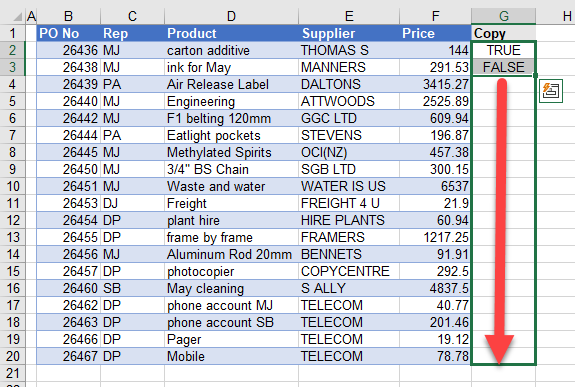This screenshot has width=575, height=387.
Task: Select column D header
Action: tap(231, 16)
